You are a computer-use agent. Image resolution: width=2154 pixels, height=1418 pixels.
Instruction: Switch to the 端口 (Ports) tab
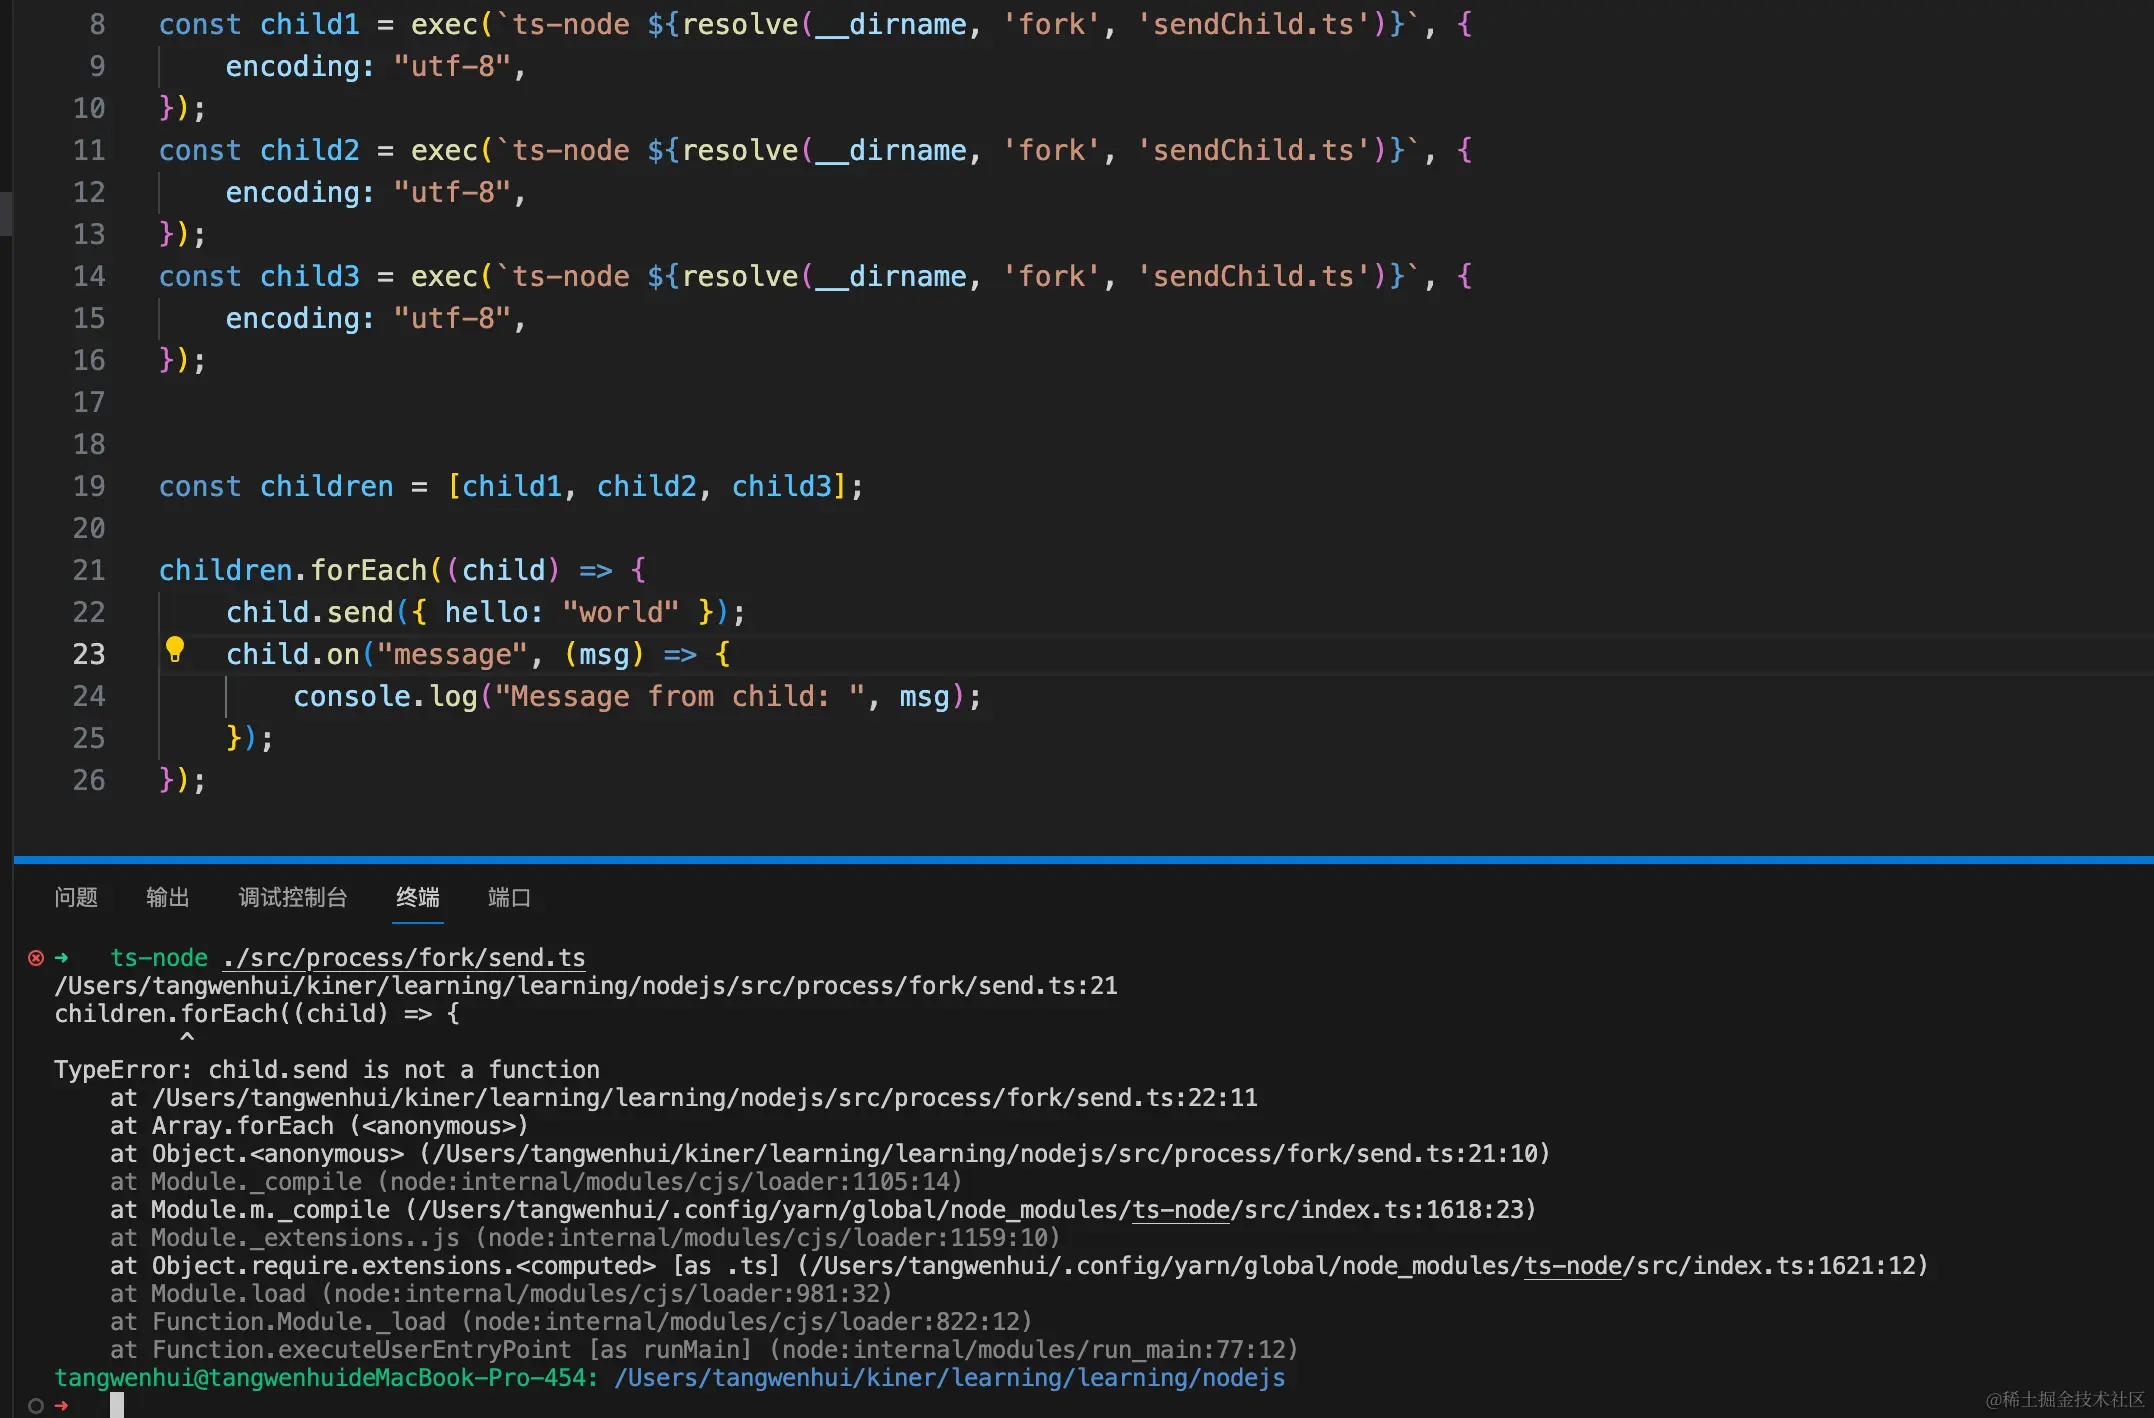pos(509,897)
